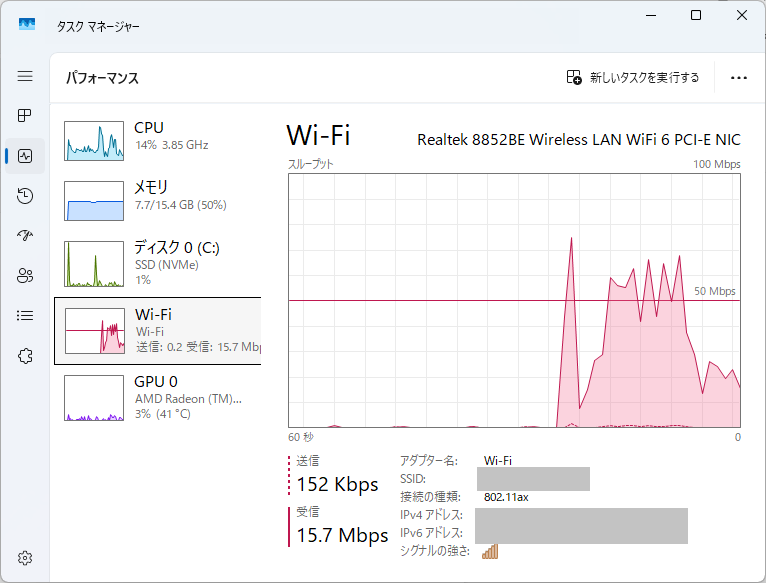Open the Startup apps icon
The width and height of the screenshot is (766, 583).
pos(25,236)
